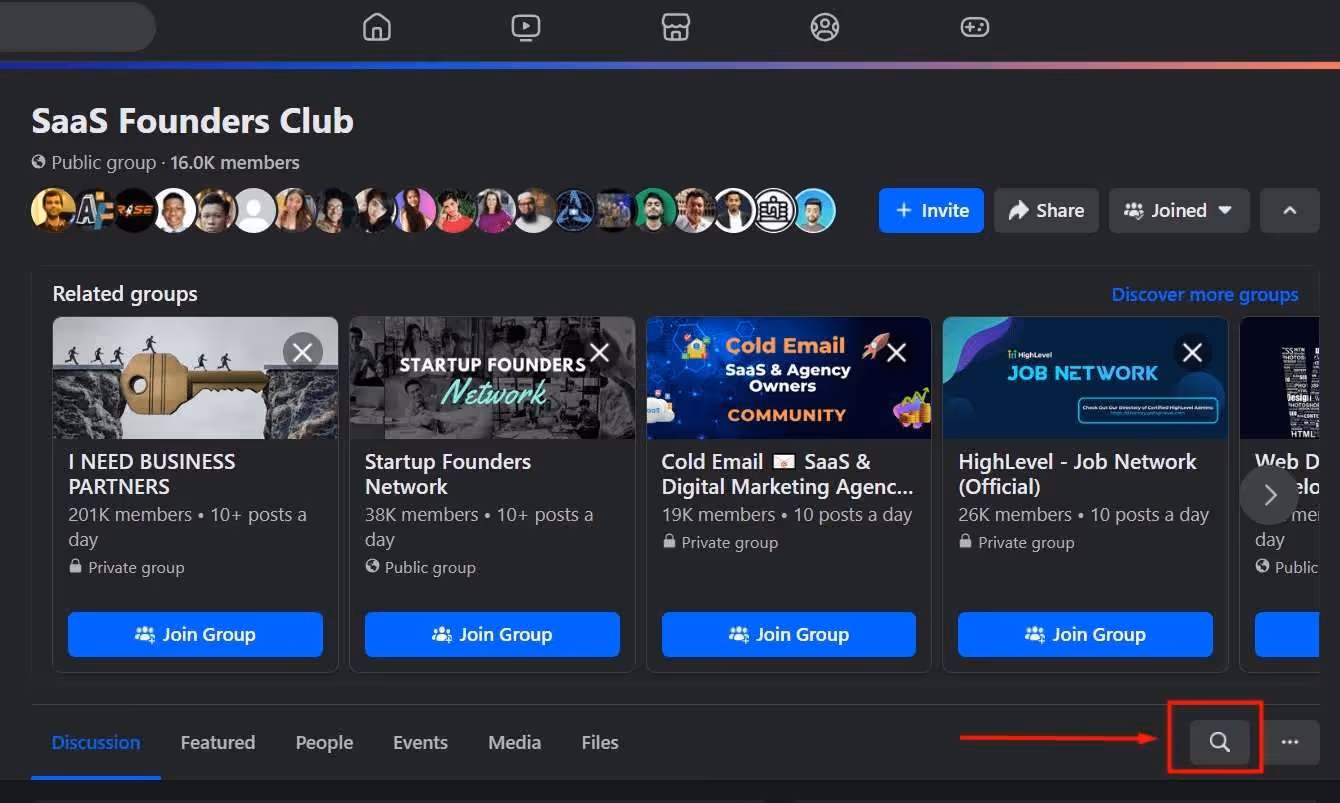The height and width of the screenshot is (803, 1340).
Task: Open the Discover more groups link
Action: point(1205,294)
